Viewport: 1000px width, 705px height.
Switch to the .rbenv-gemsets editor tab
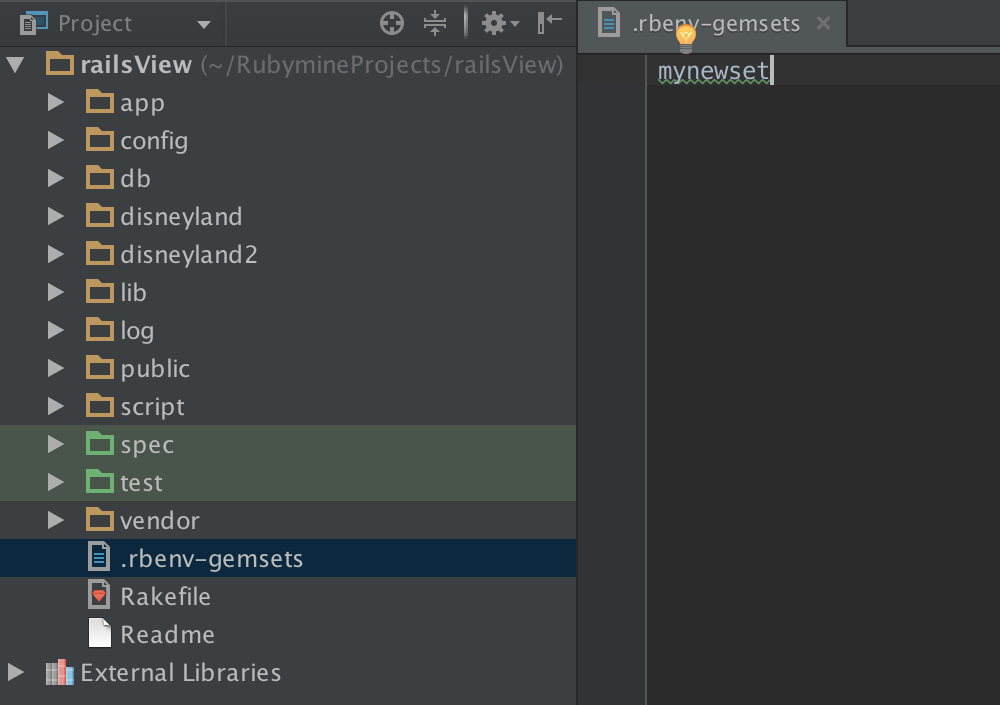[712, 24]
